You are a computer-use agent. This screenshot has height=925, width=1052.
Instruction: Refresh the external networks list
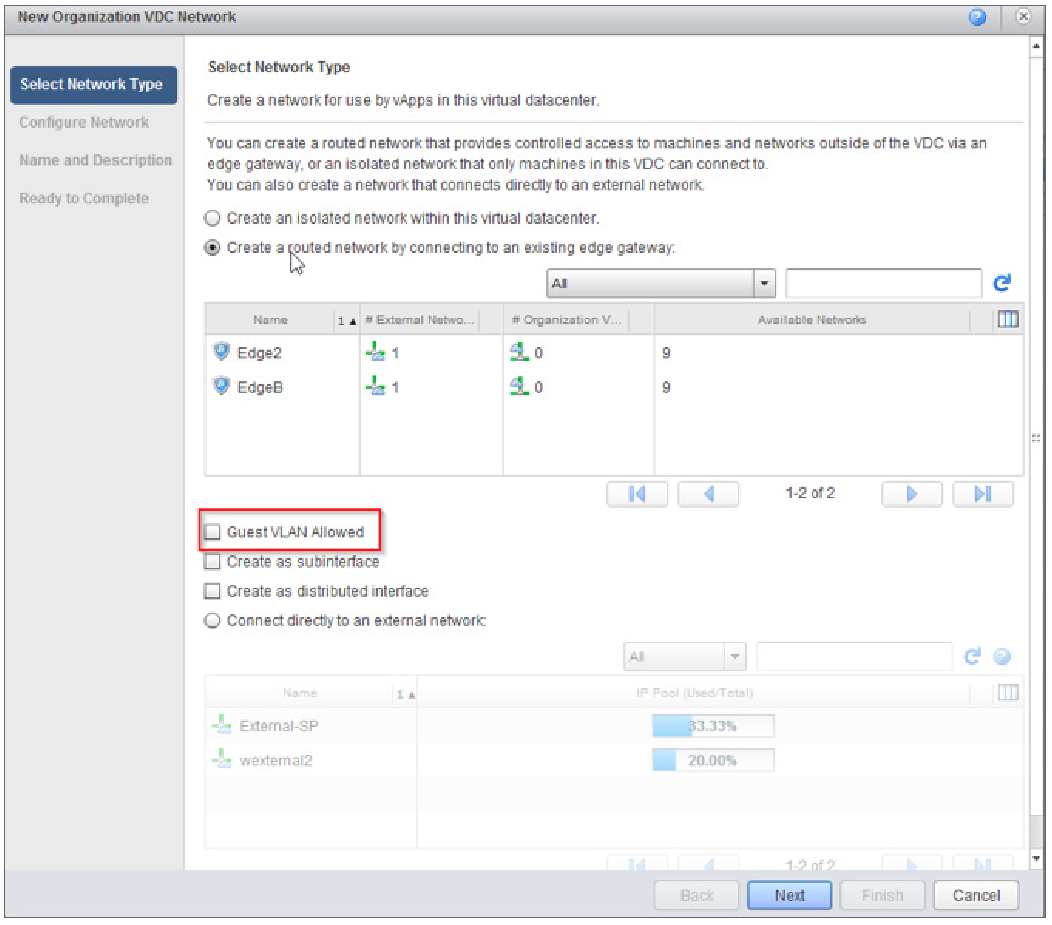click(972, 656)
